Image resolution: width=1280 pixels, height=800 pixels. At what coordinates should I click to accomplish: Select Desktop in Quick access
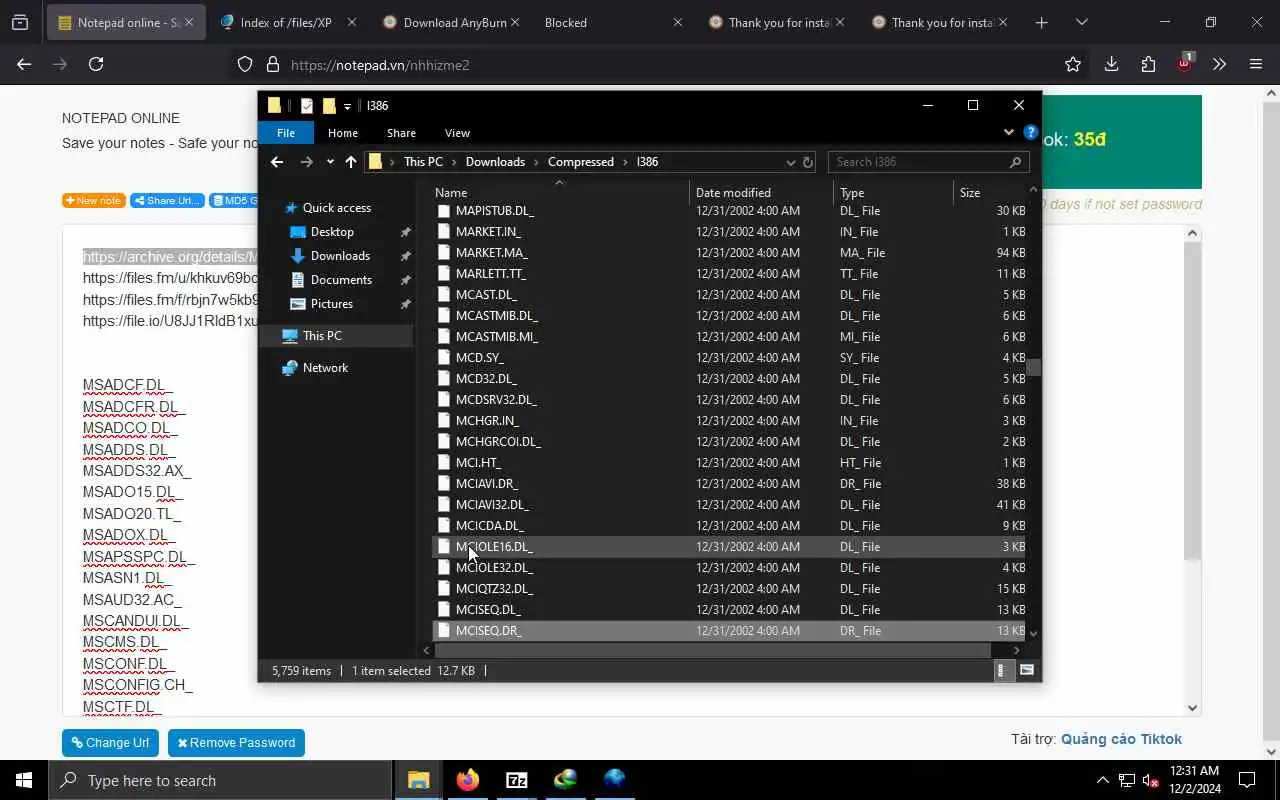332,232
